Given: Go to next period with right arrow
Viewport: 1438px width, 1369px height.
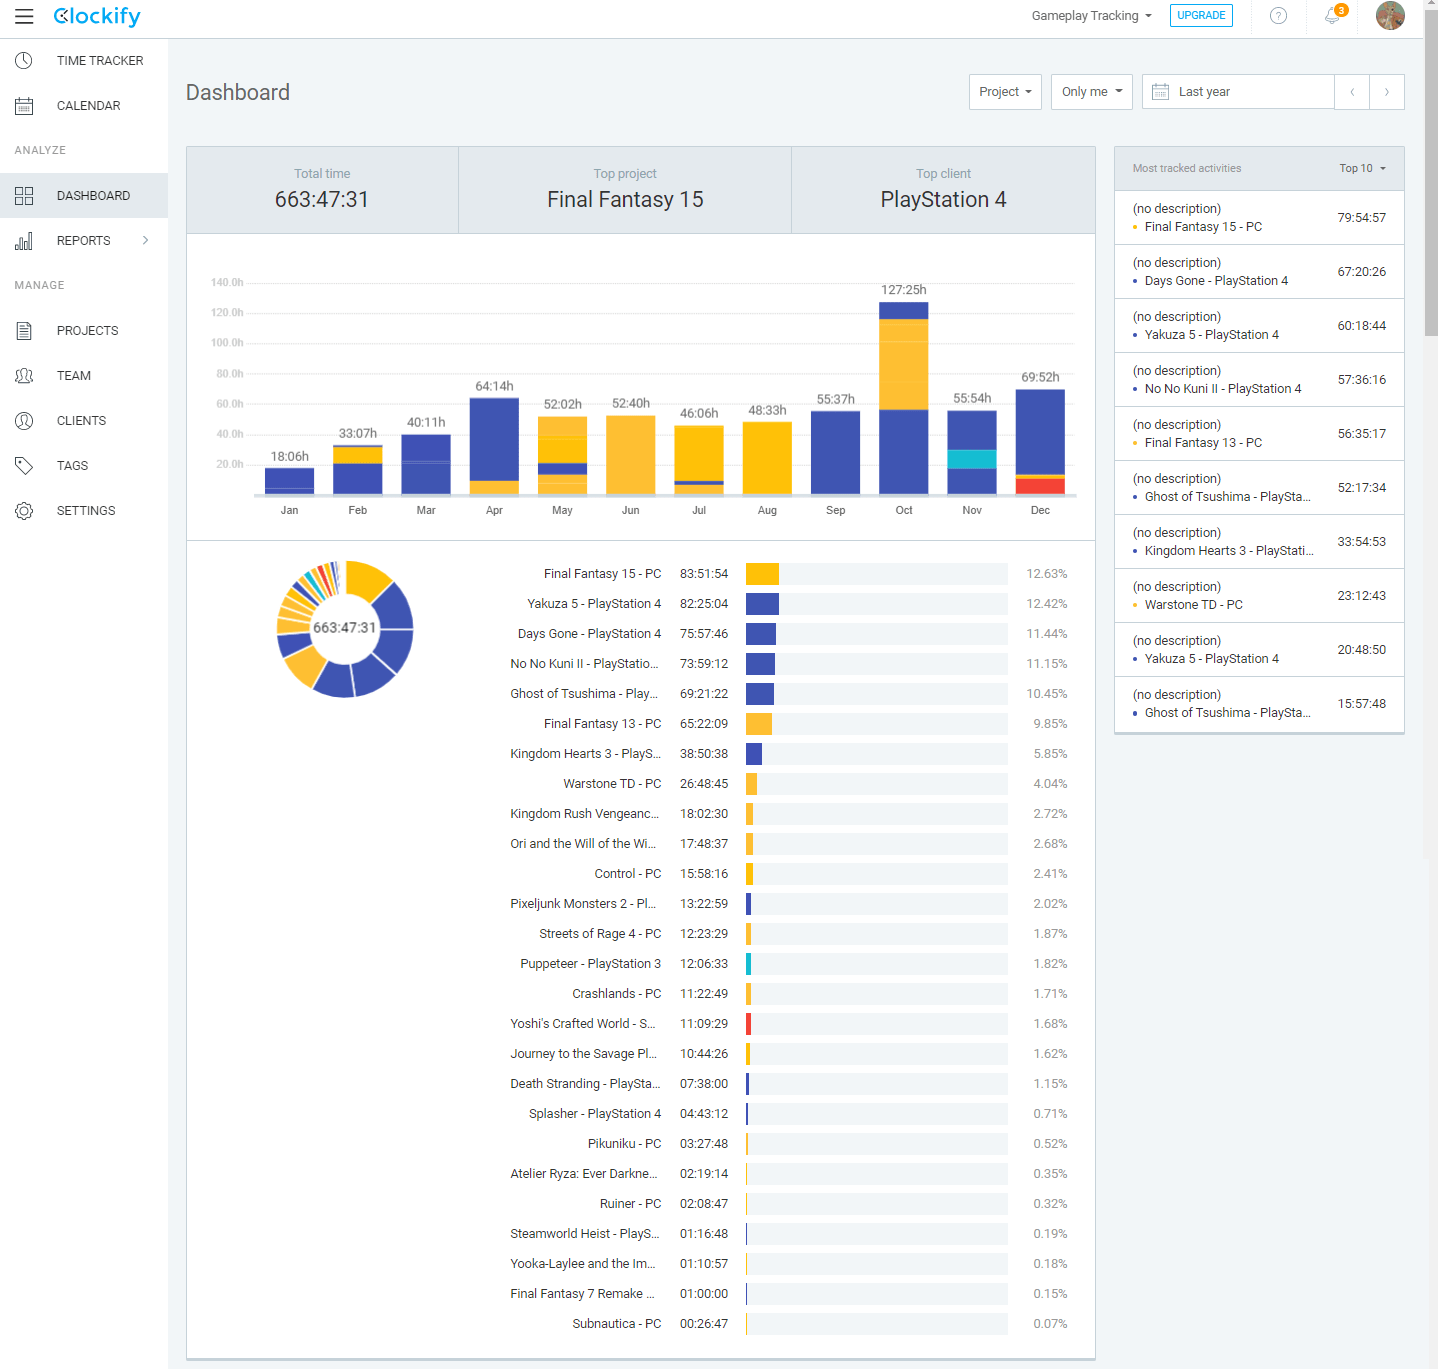Looking at the screenshot, I should [x=1387, y=92].
